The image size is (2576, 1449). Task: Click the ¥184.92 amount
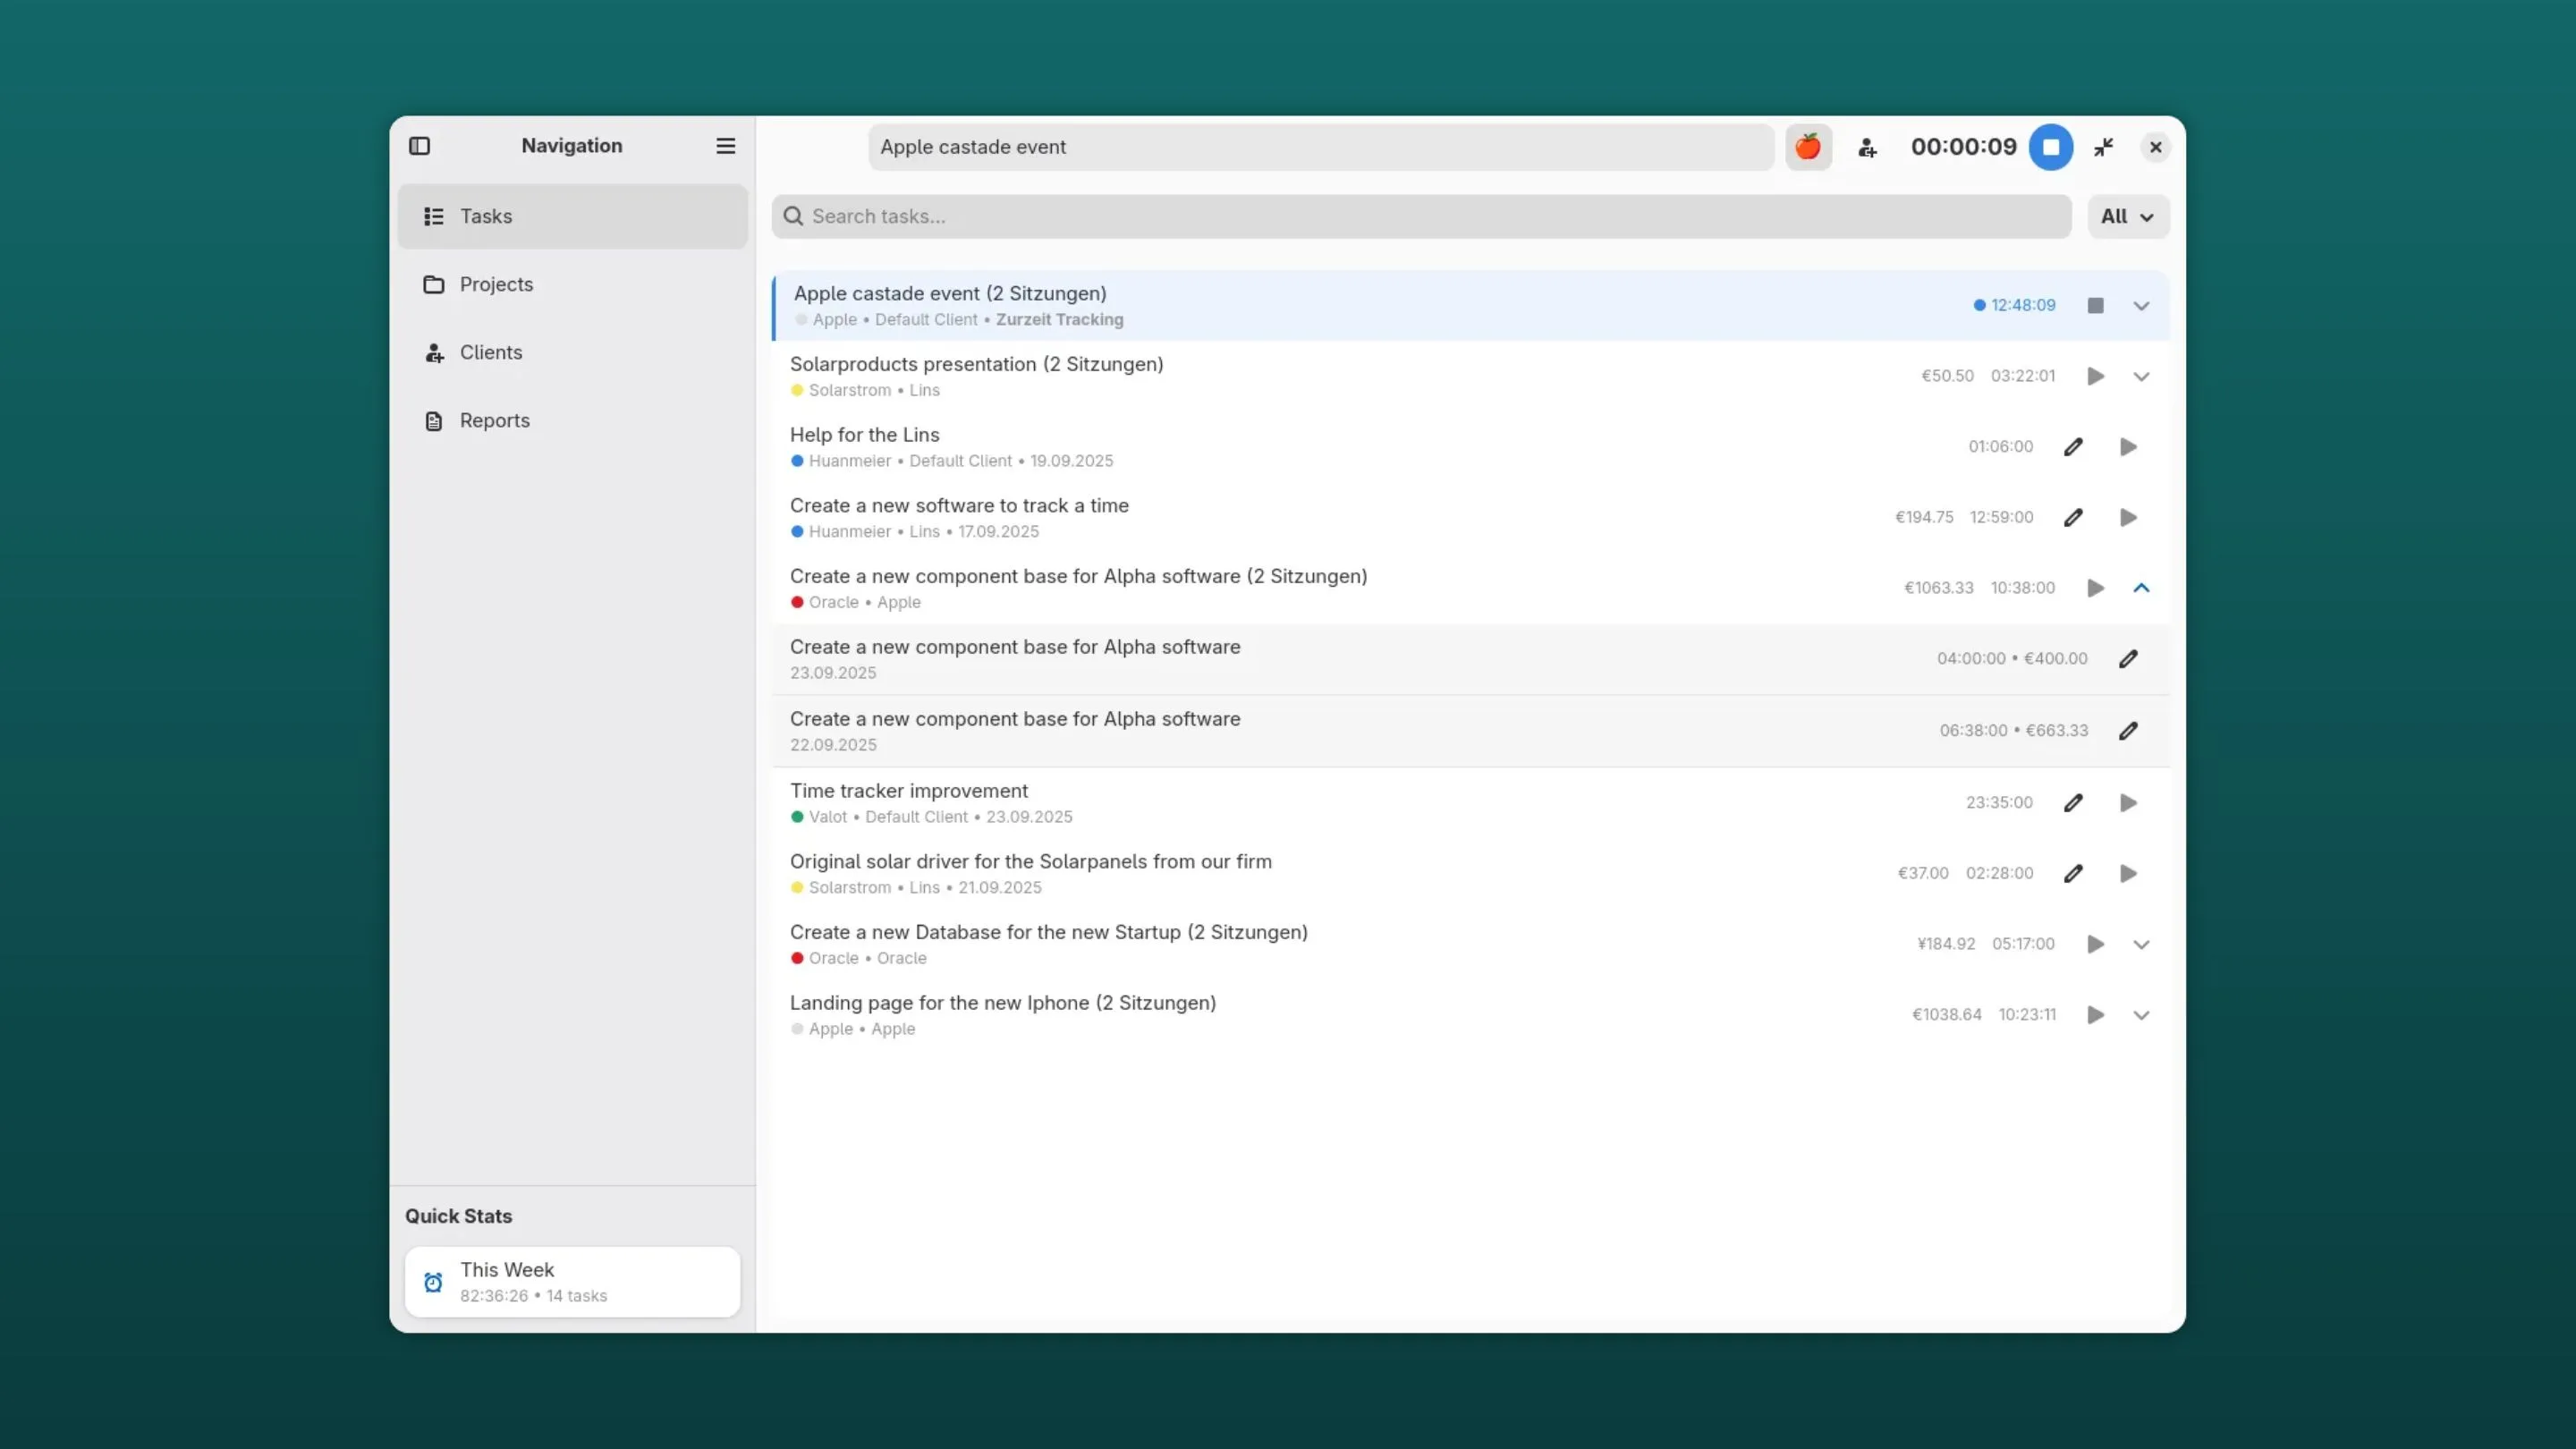(1946, 944)
